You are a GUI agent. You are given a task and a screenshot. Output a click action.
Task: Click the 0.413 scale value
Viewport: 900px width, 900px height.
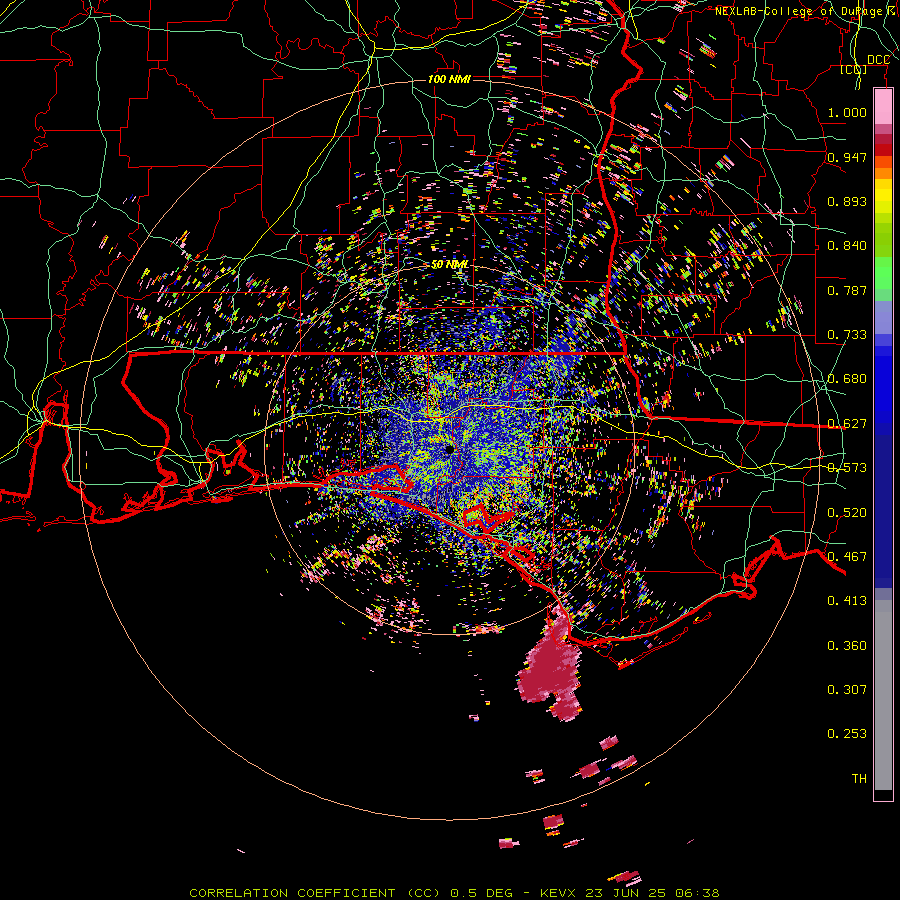coord(847,601)
